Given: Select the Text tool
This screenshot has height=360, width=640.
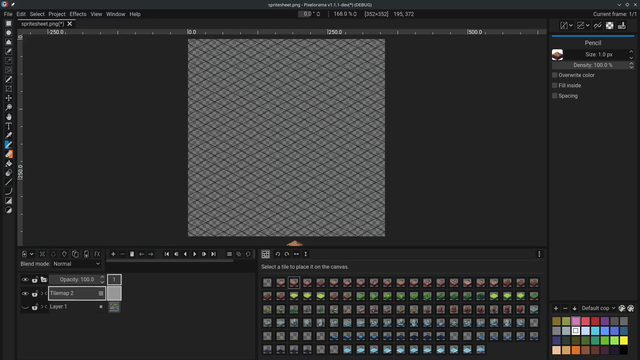Looking at the screenshot, I should [x=9, y=126].
